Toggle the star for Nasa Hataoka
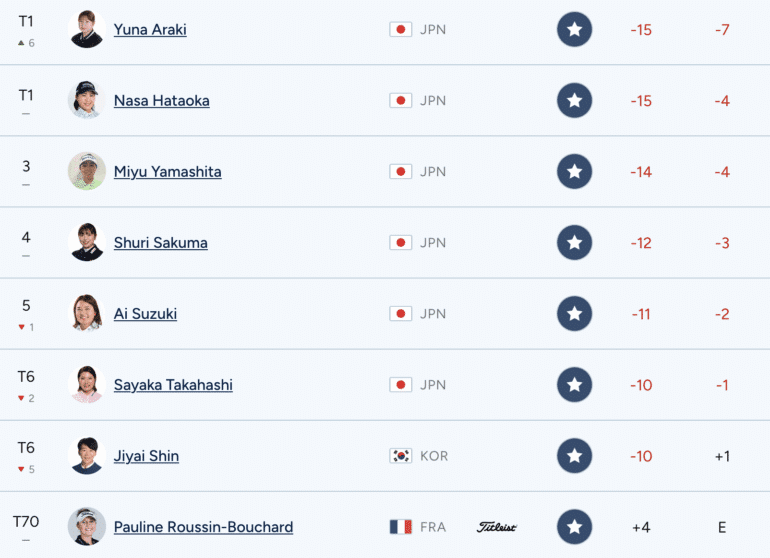This screenshot has width=770, height=558. pos(574,101)
